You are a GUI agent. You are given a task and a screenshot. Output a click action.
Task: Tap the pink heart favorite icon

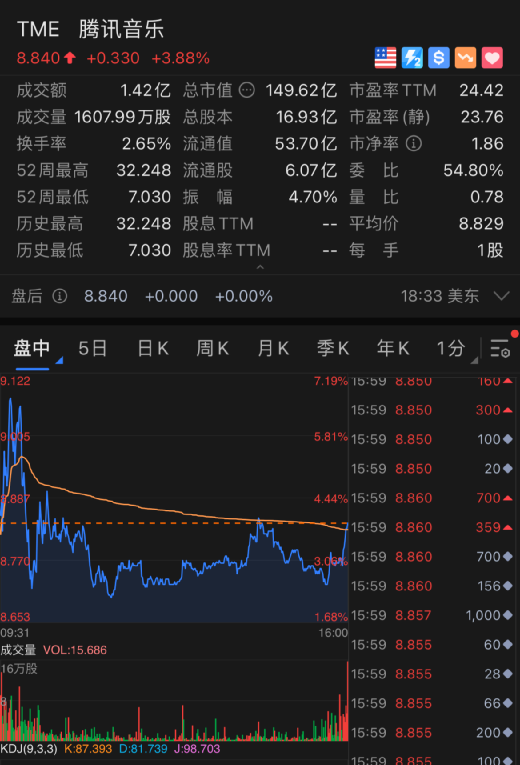click(492, 58)
